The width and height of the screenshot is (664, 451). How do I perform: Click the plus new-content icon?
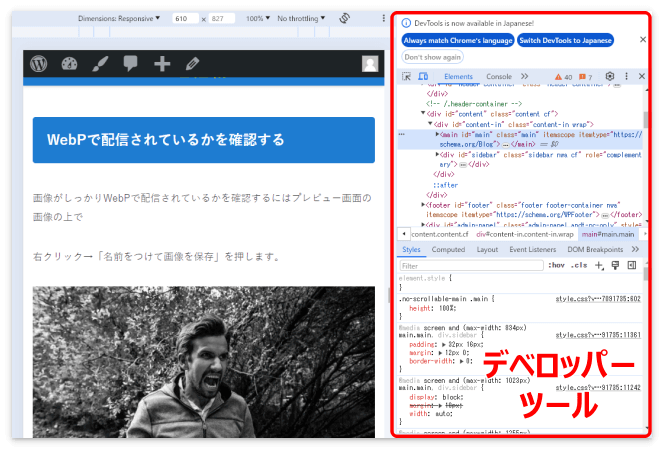click(x=162, y=64)
